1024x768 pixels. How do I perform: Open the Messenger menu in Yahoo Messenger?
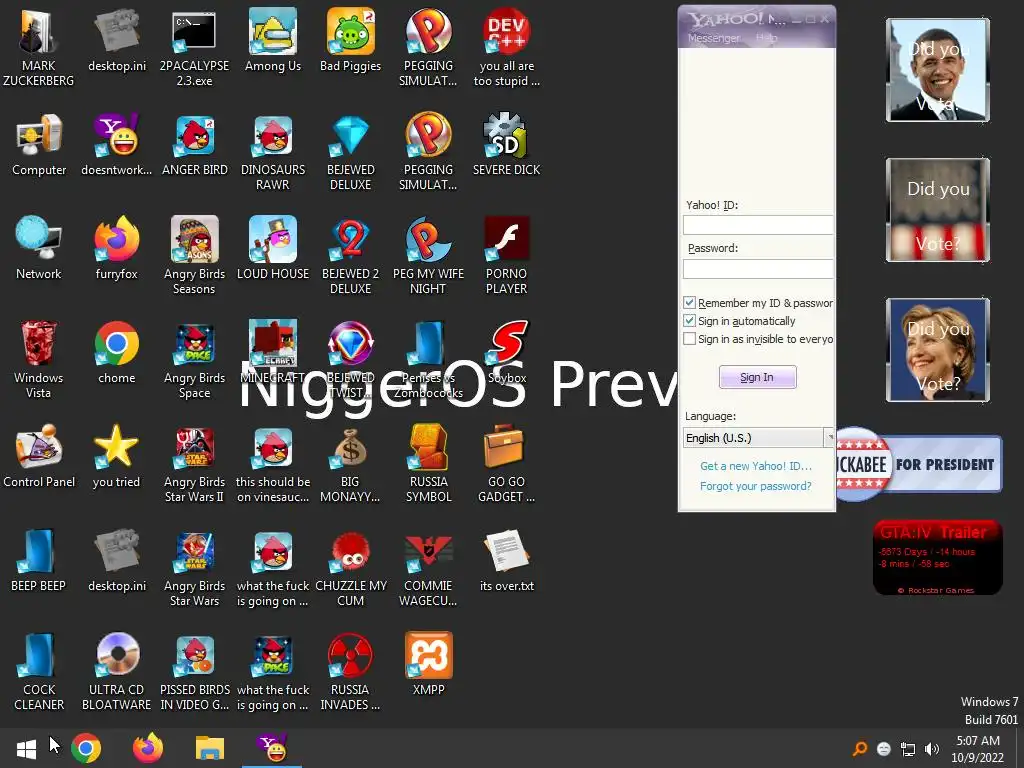(x=714, y=39)
